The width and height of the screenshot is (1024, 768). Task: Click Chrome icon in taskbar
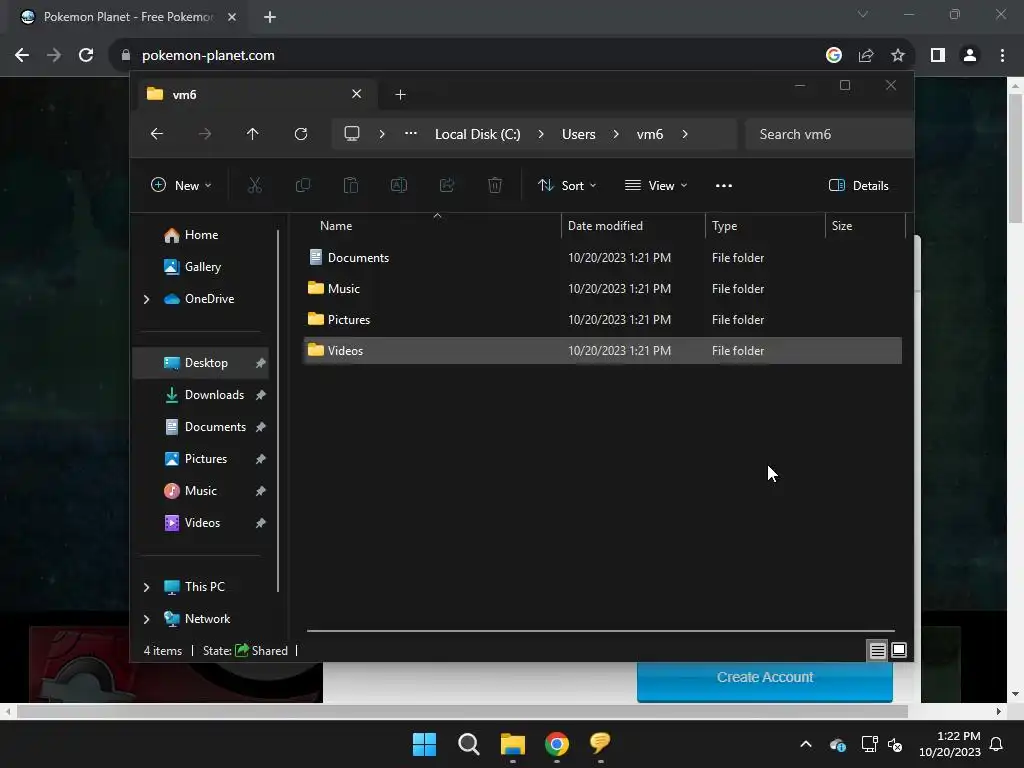(557, 744)
